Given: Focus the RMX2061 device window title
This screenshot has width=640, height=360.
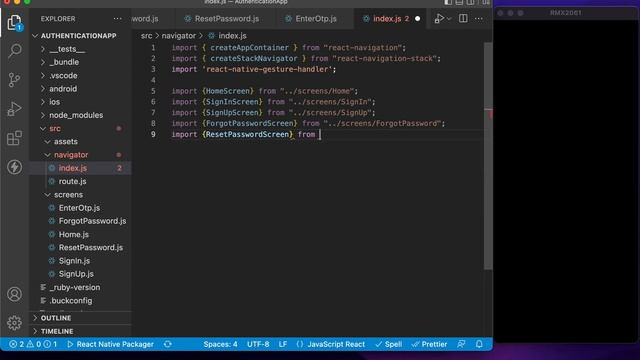Looking at the screenshot, I should point(566,13).
